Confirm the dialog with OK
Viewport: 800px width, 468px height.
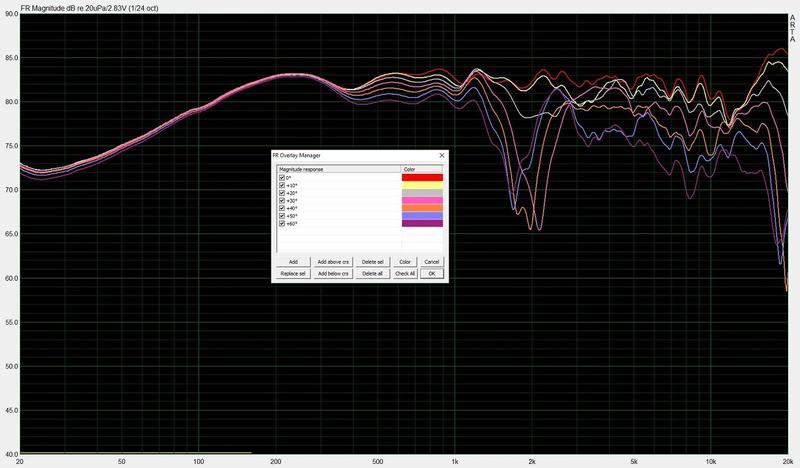[x=432, y=273]
